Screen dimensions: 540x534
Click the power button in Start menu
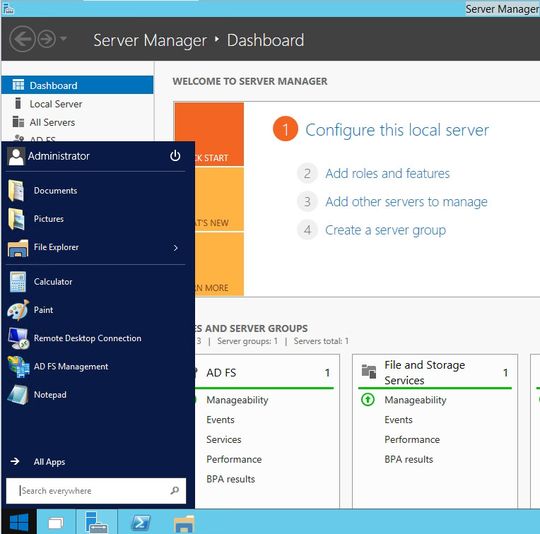175,156
